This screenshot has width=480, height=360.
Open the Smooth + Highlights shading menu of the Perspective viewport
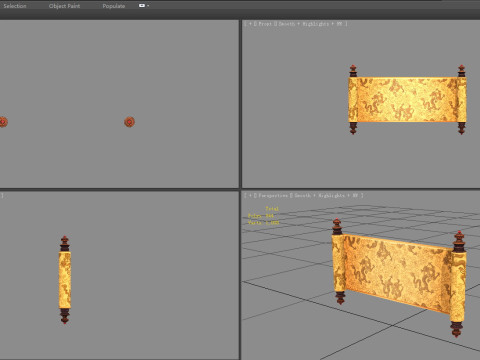pyautogui.click(x=326, y=196)
